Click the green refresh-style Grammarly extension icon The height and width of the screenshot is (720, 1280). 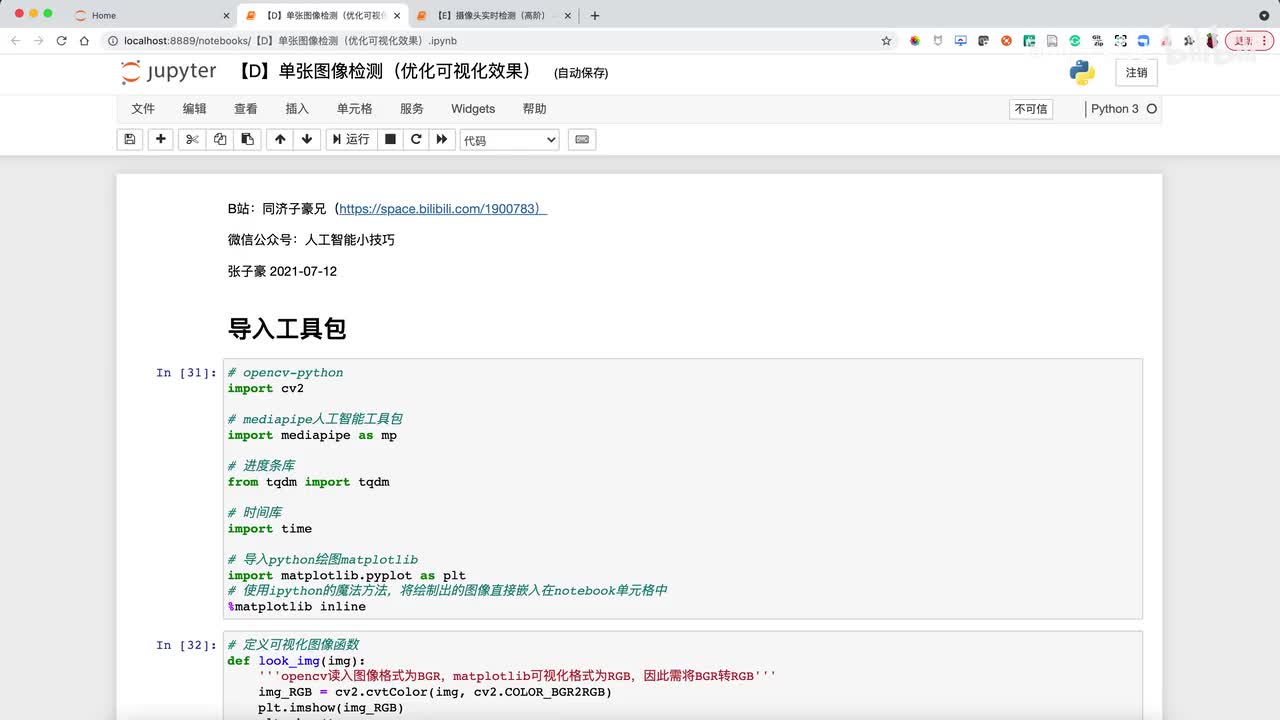1075,41
